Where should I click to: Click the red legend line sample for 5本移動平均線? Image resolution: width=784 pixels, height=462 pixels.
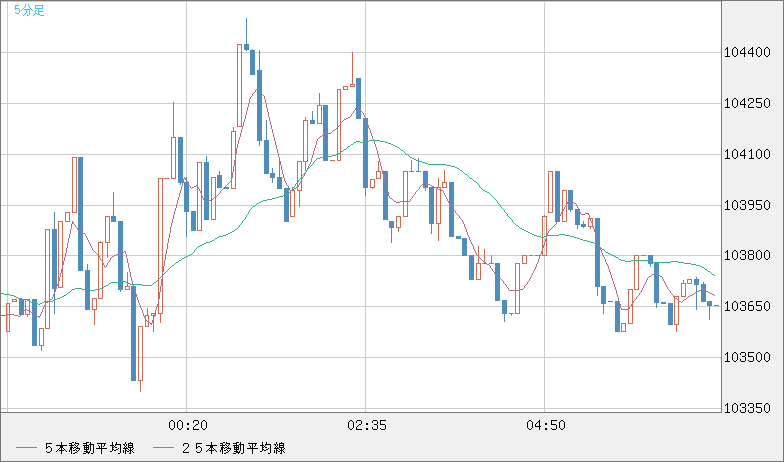pyautogui.click(x=26, y=448)
